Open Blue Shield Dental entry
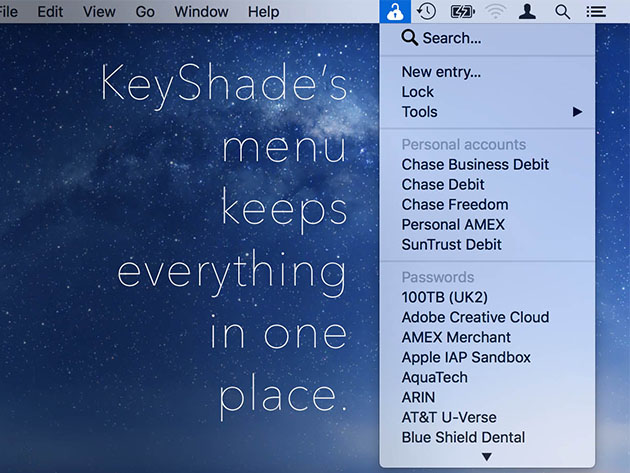 (x=487, y=437)
